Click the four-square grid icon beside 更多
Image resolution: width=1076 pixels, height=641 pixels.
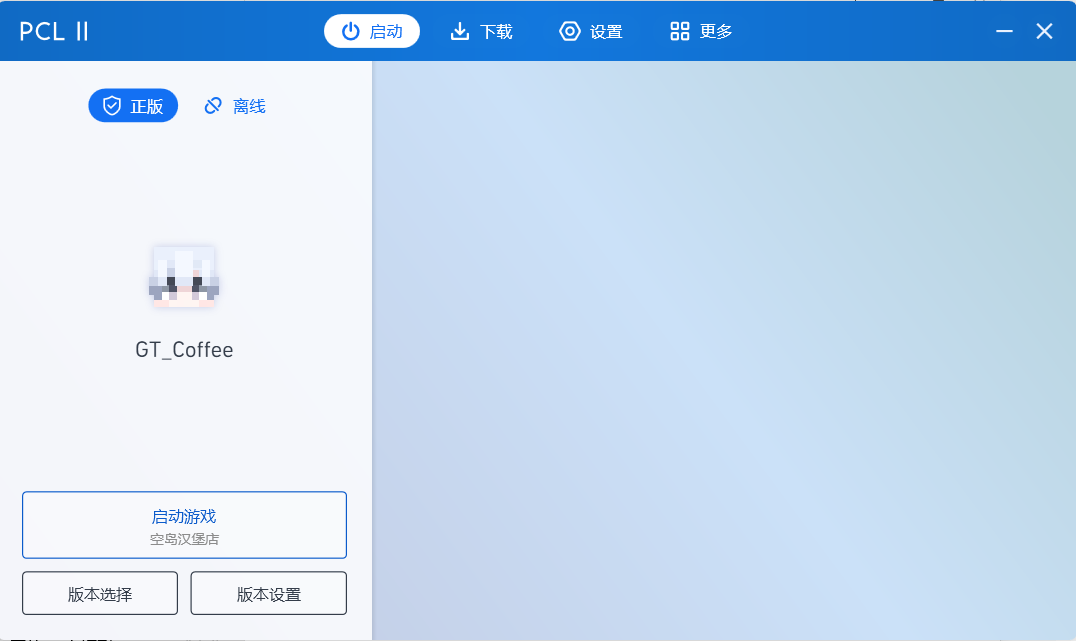point(679,32)
